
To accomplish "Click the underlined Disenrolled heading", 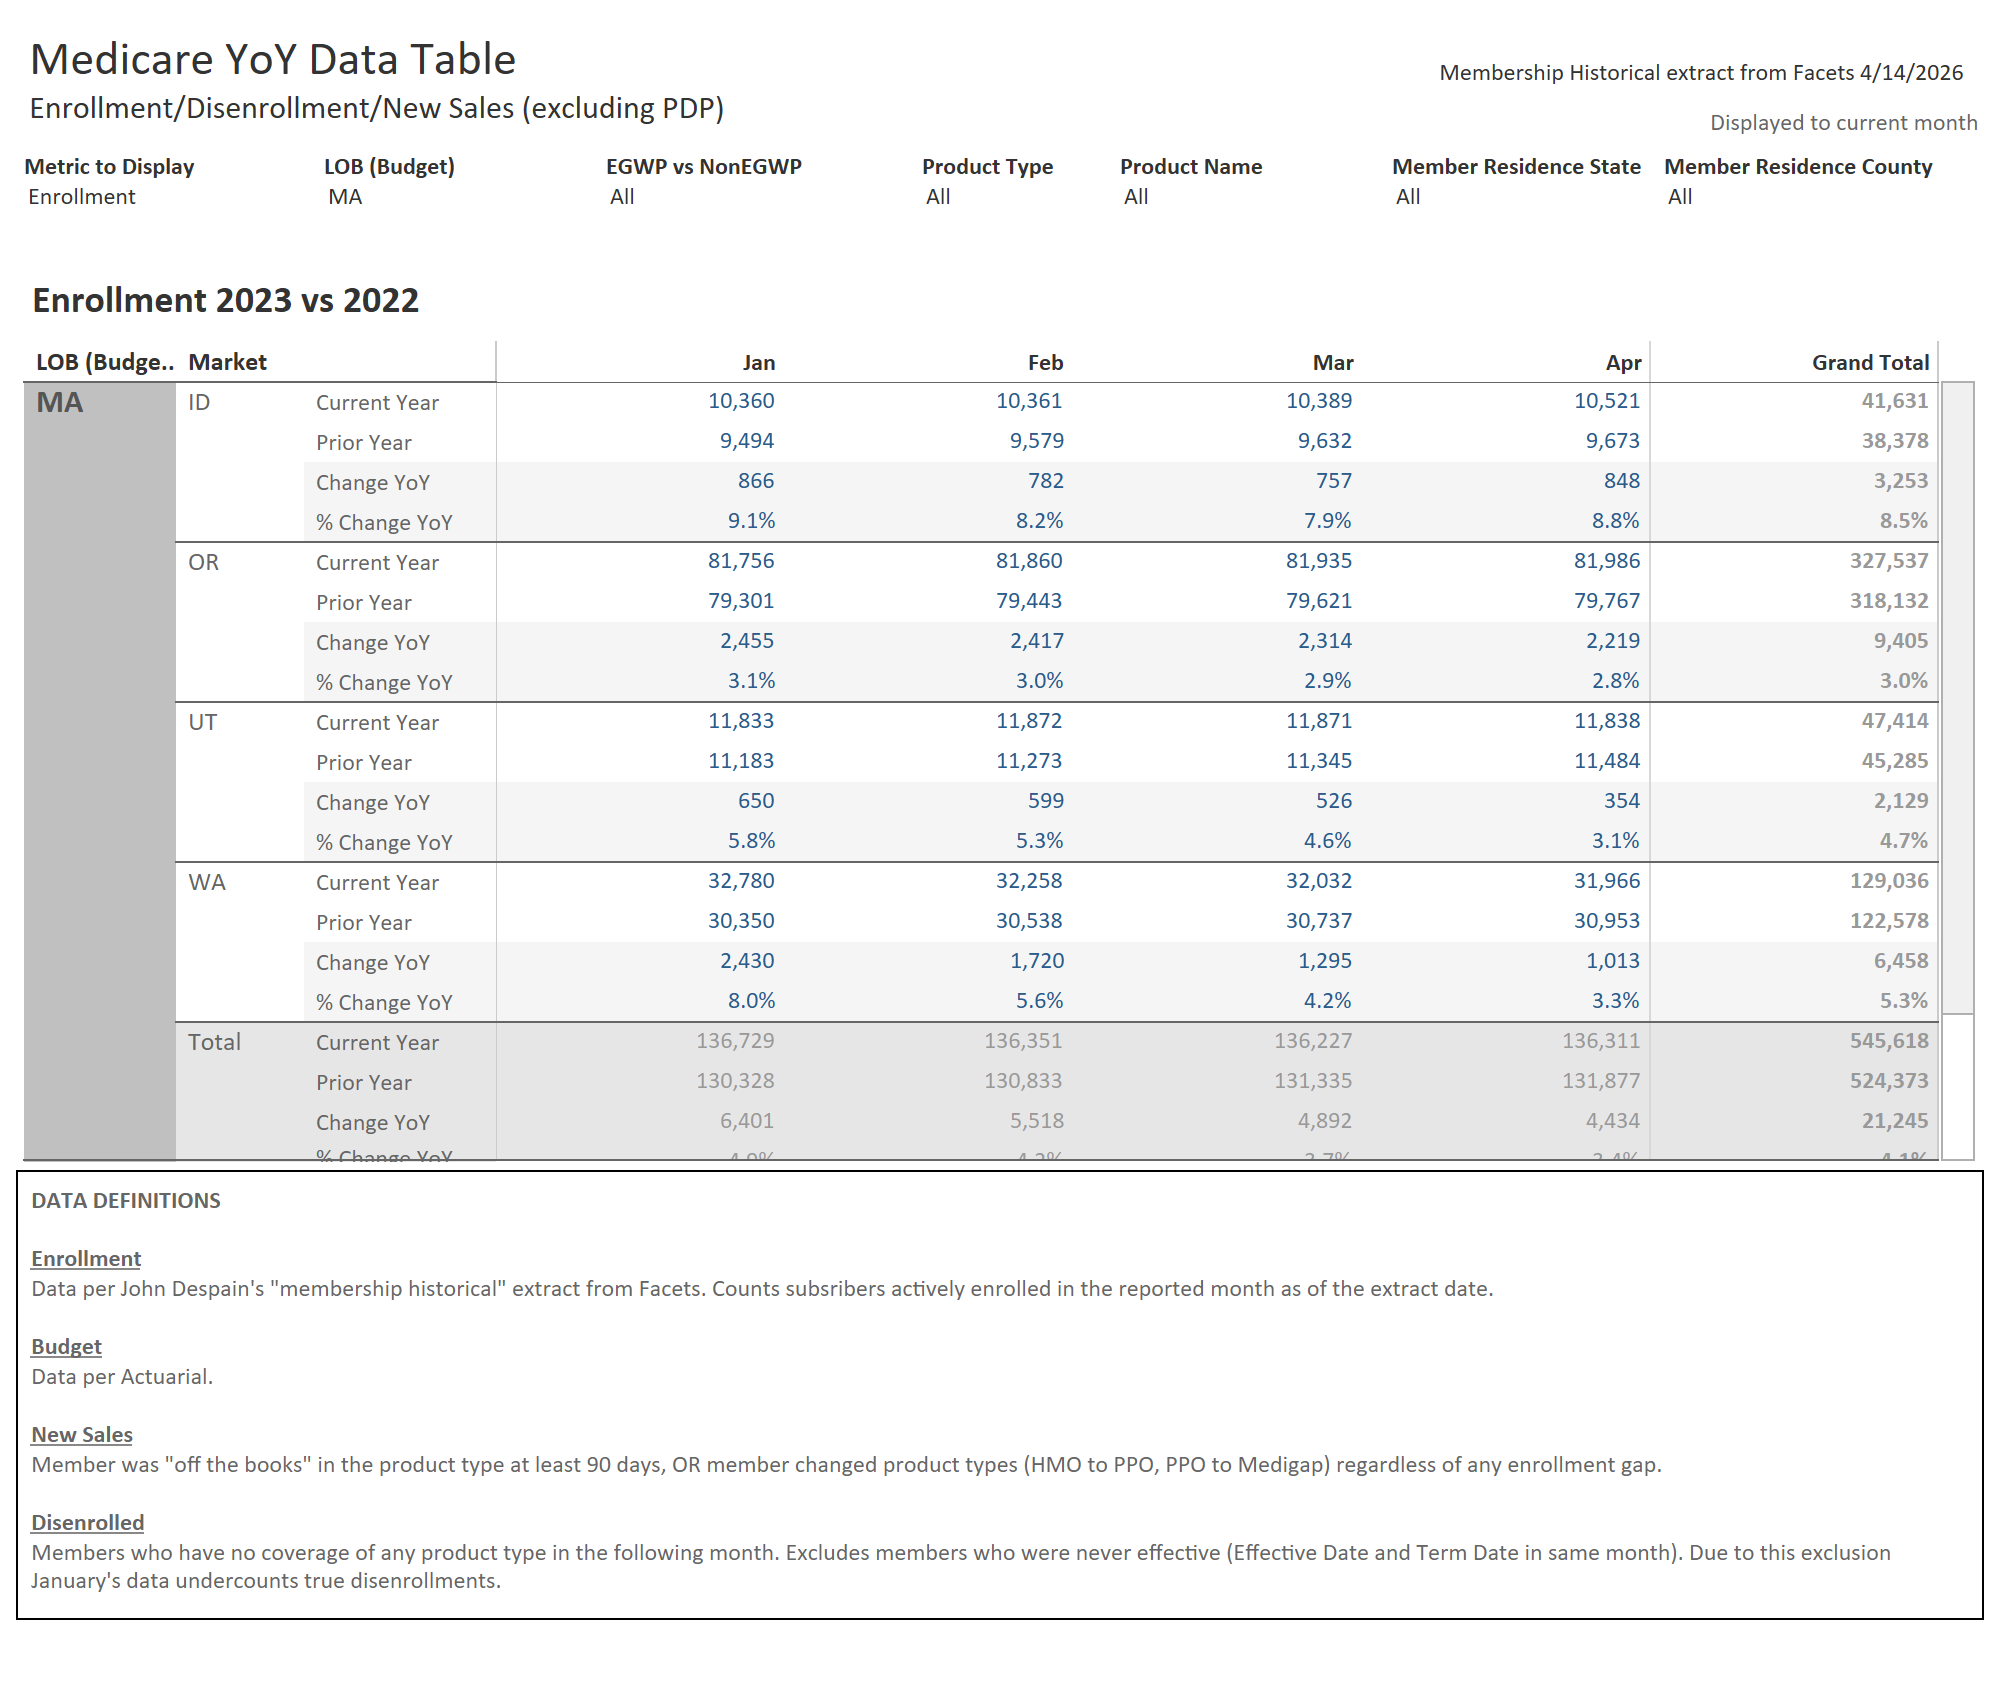I will click(87, 1522).
